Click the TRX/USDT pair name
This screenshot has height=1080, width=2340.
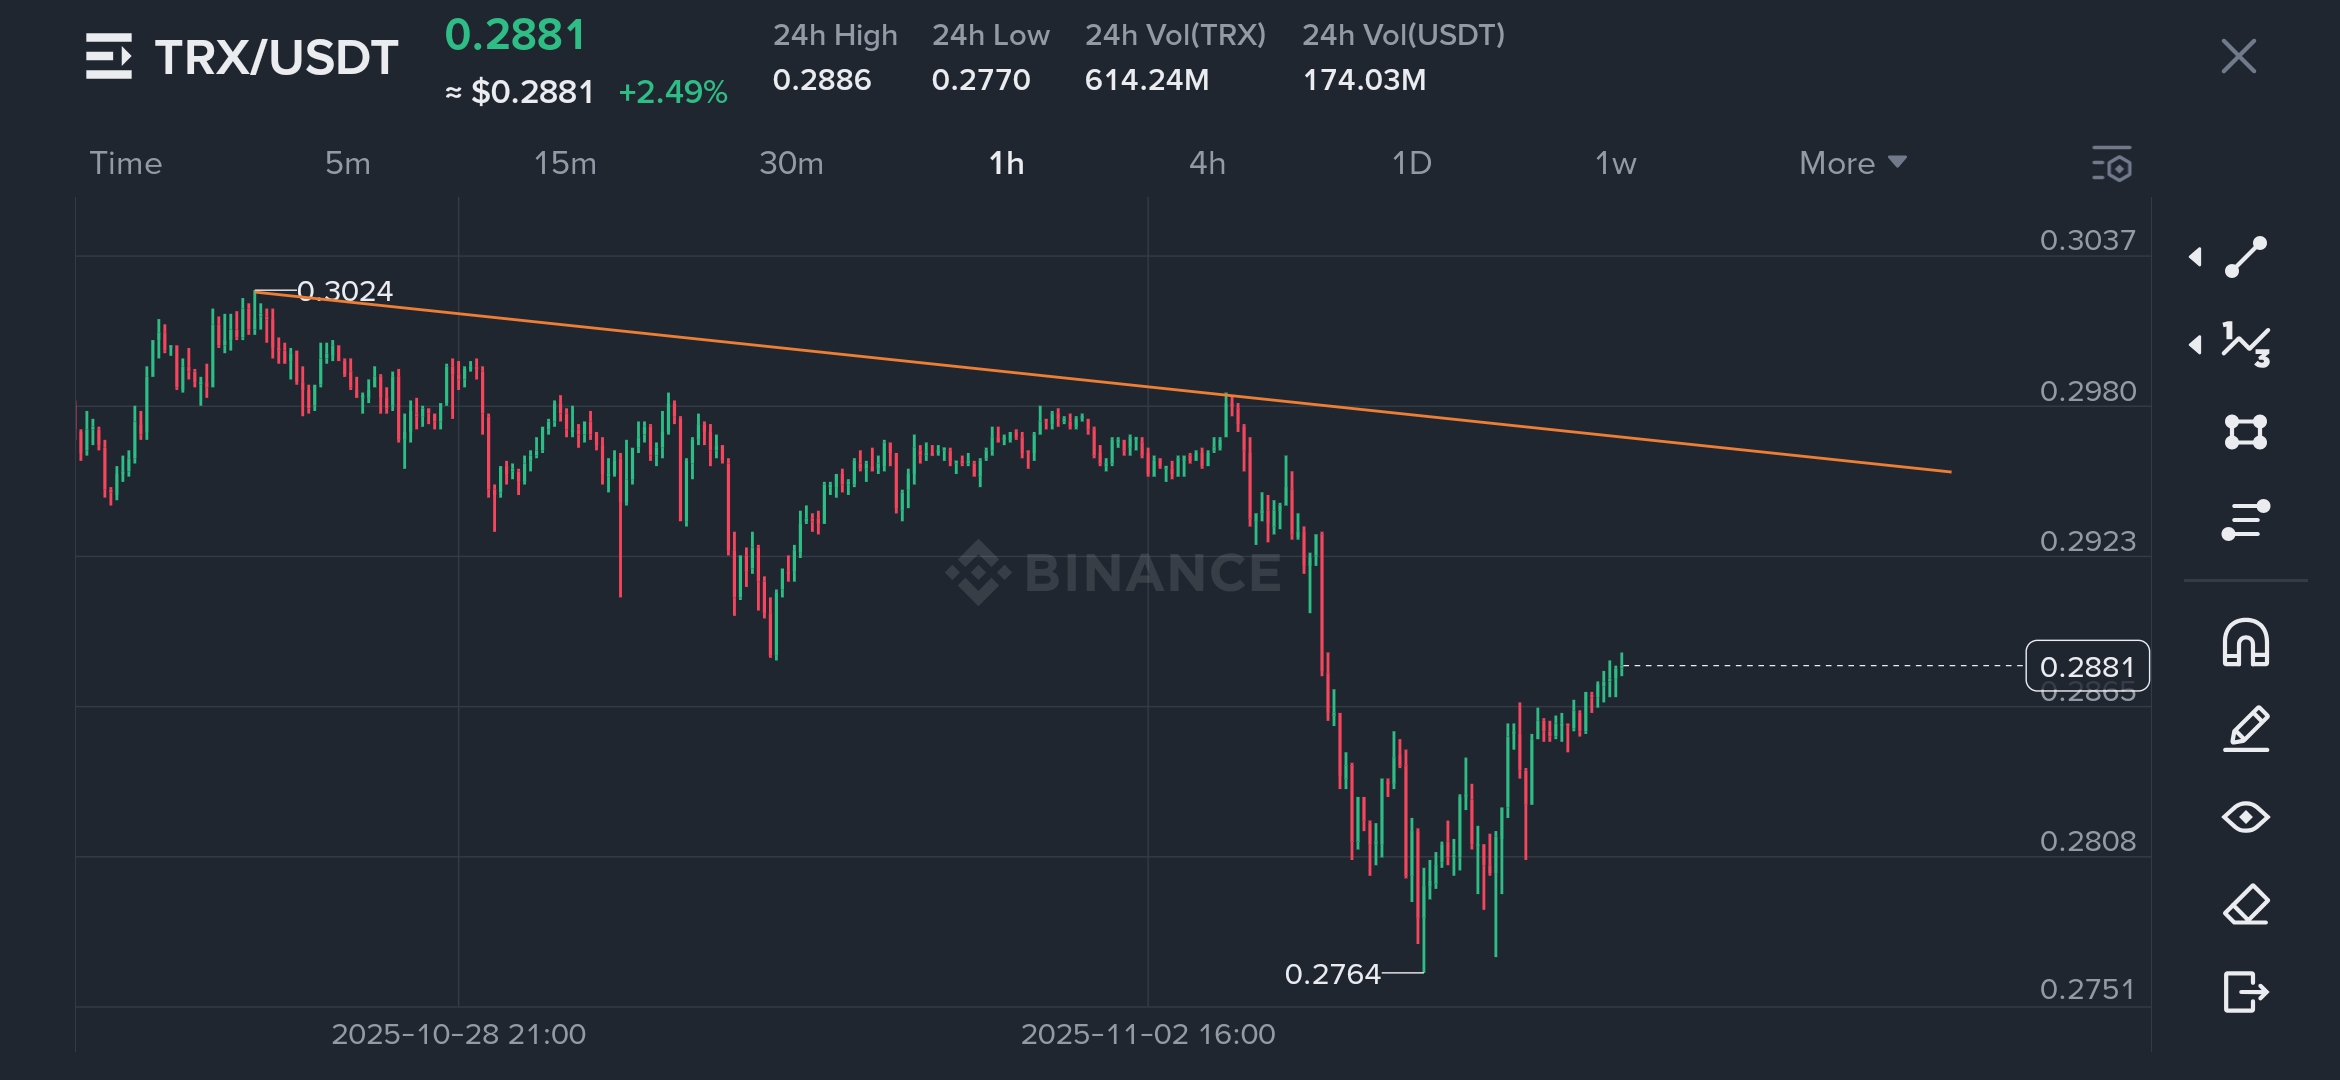point(276,57)
